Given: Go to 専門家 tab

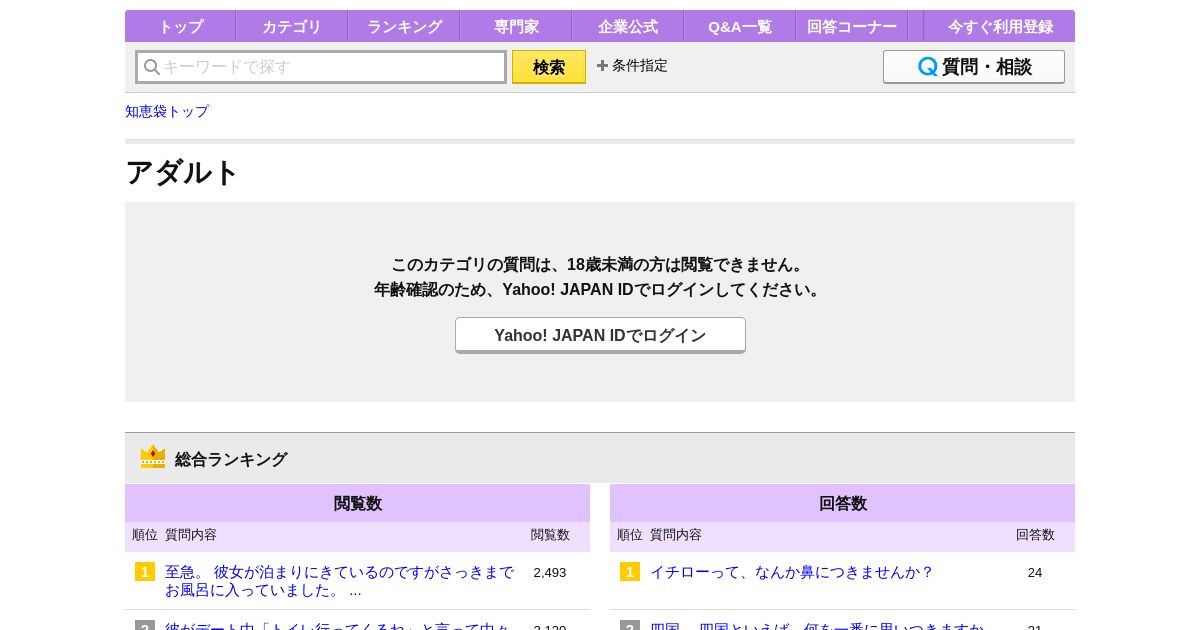Looking at the screenshot, I should point(516,26).
